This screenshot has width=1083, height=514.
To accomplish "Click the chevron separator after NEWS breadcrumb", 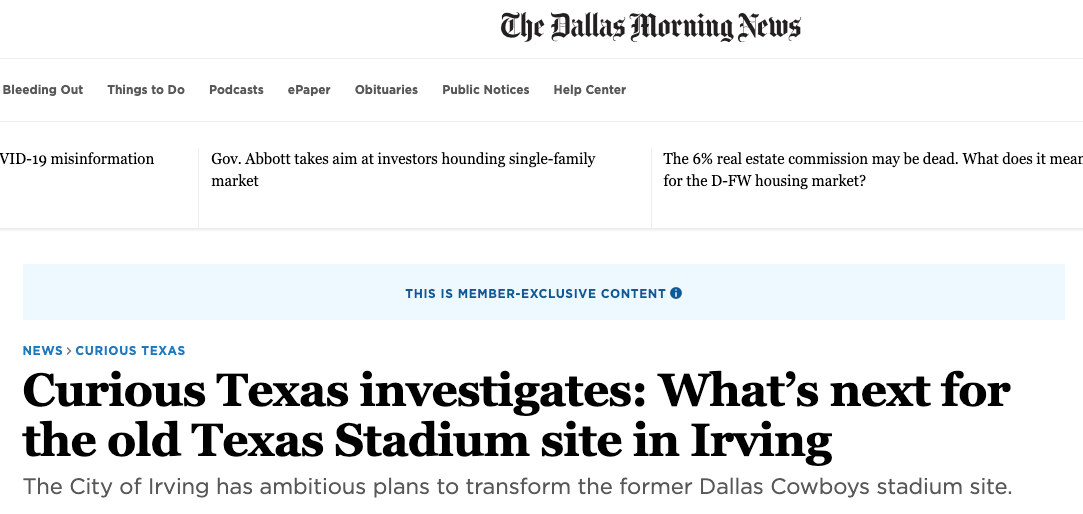I will 69,351.
